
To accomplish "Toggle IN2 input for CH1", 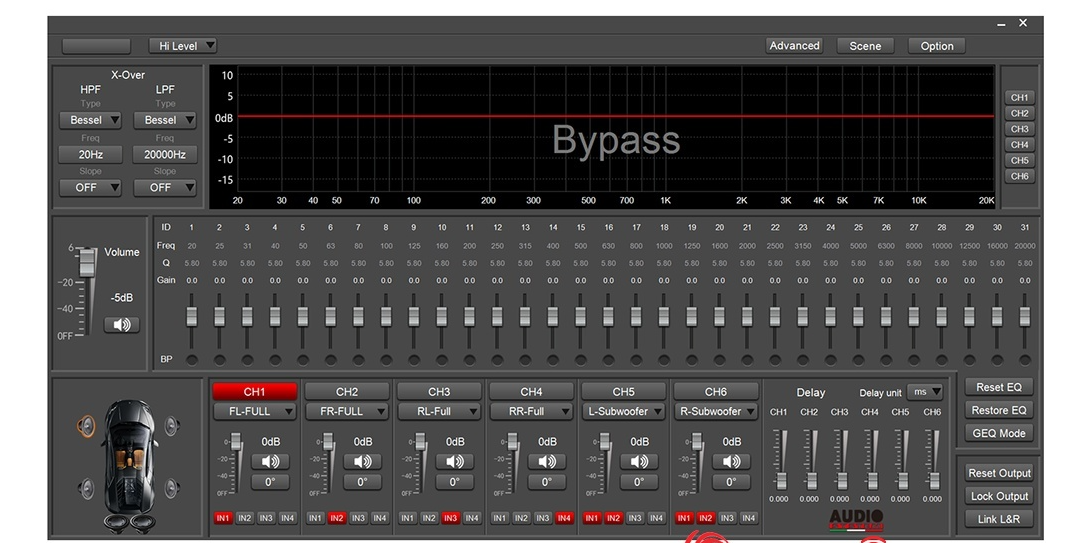I will (x=245, y=518).
